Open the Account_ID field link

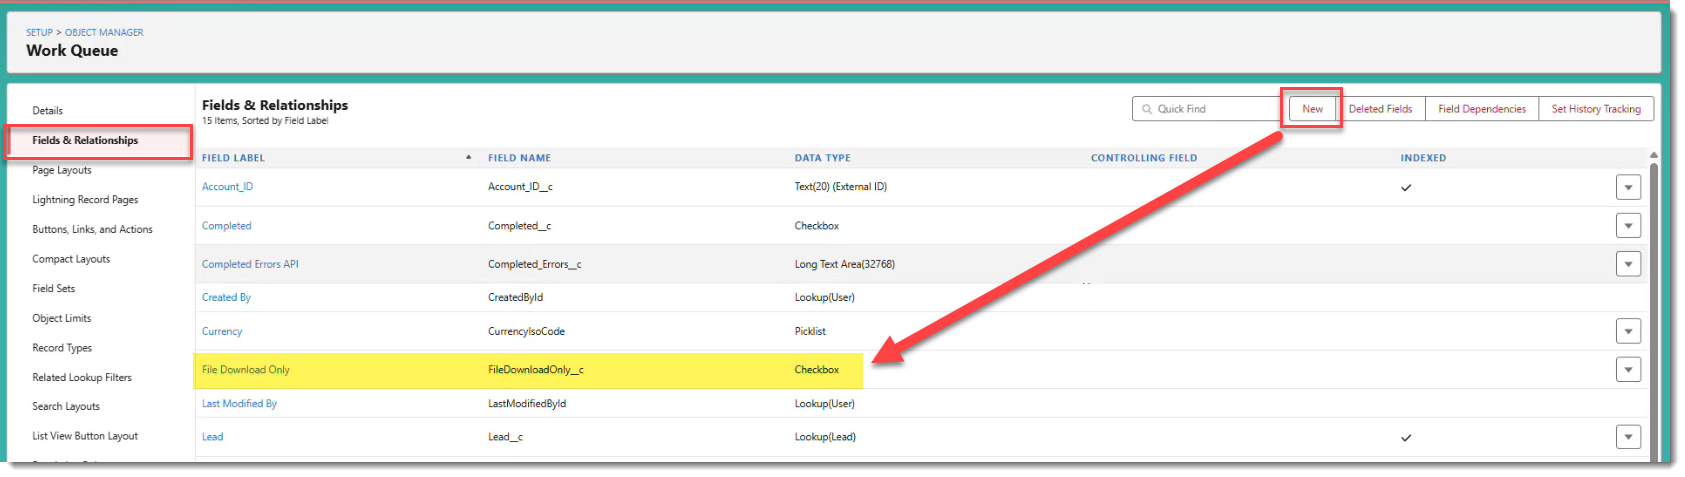click(x=227, y=187)
